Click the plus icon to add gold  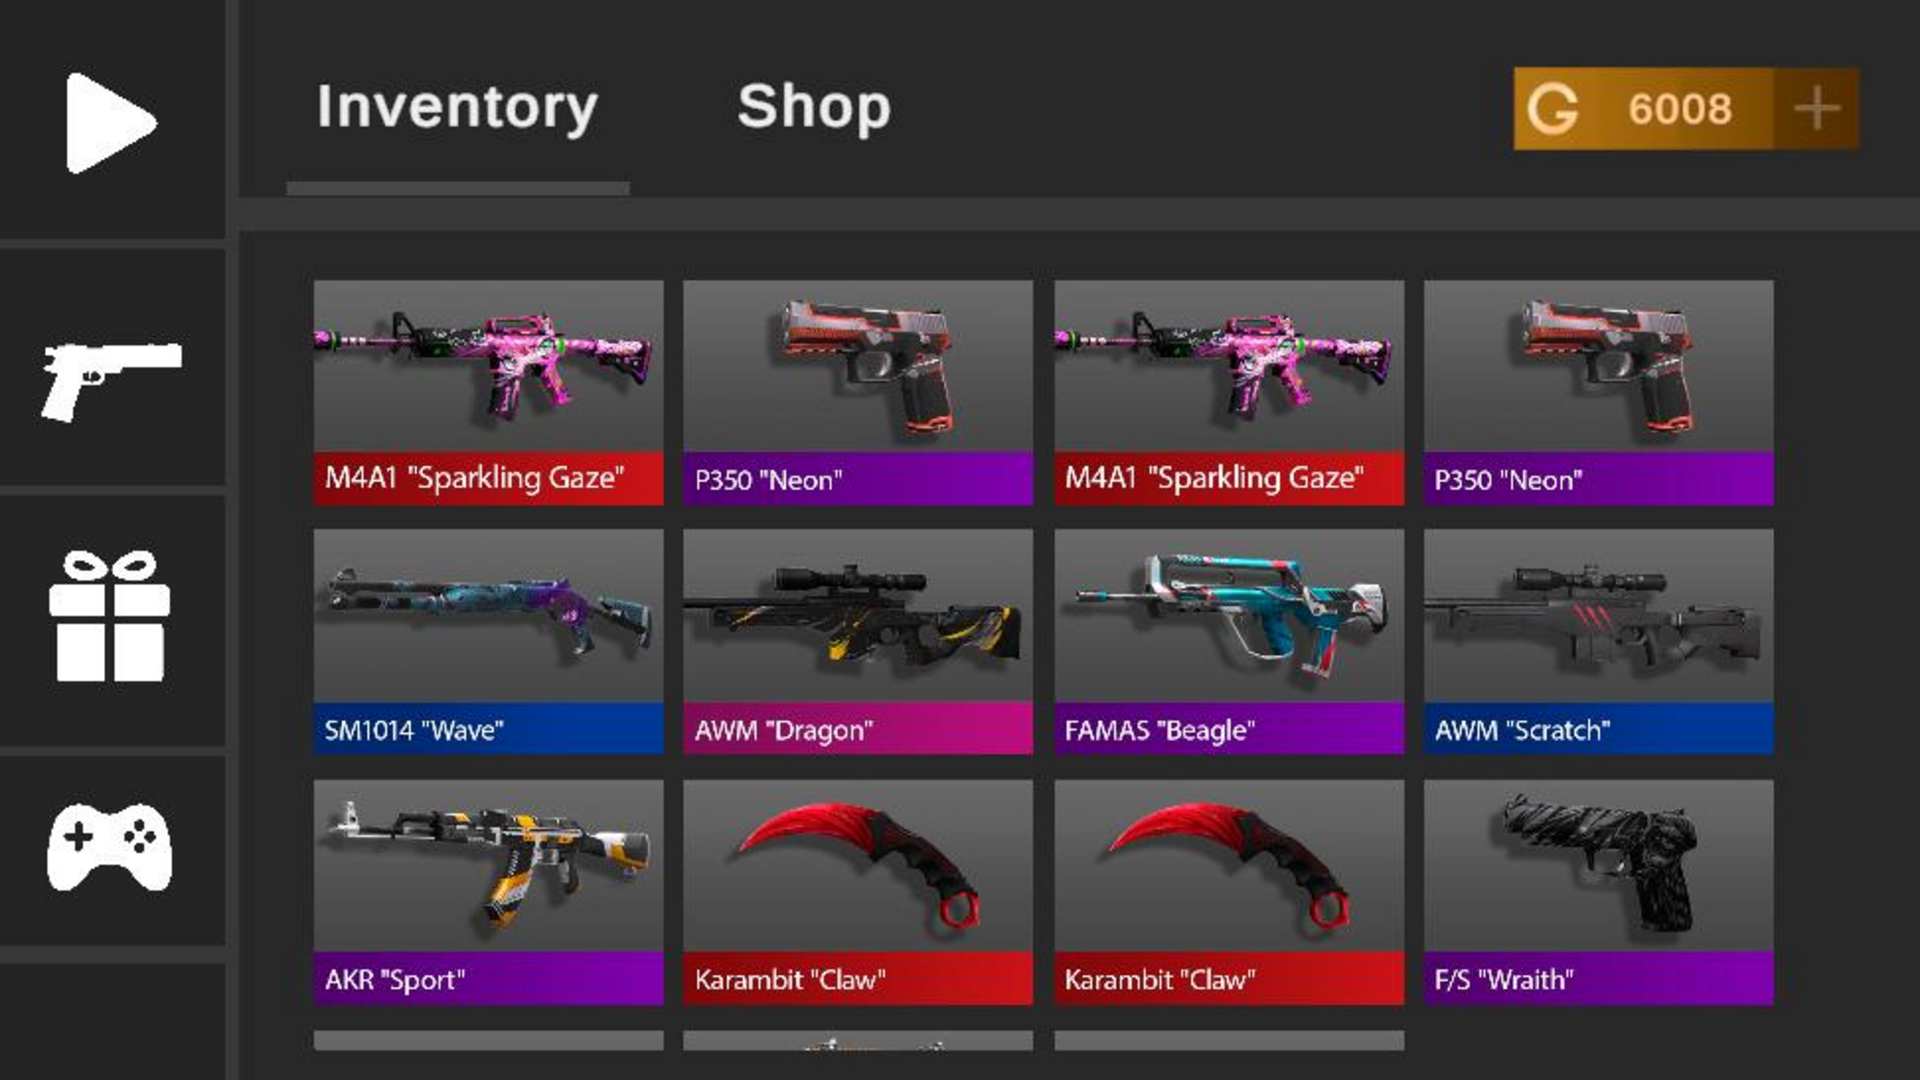(x=1816, y=108)
